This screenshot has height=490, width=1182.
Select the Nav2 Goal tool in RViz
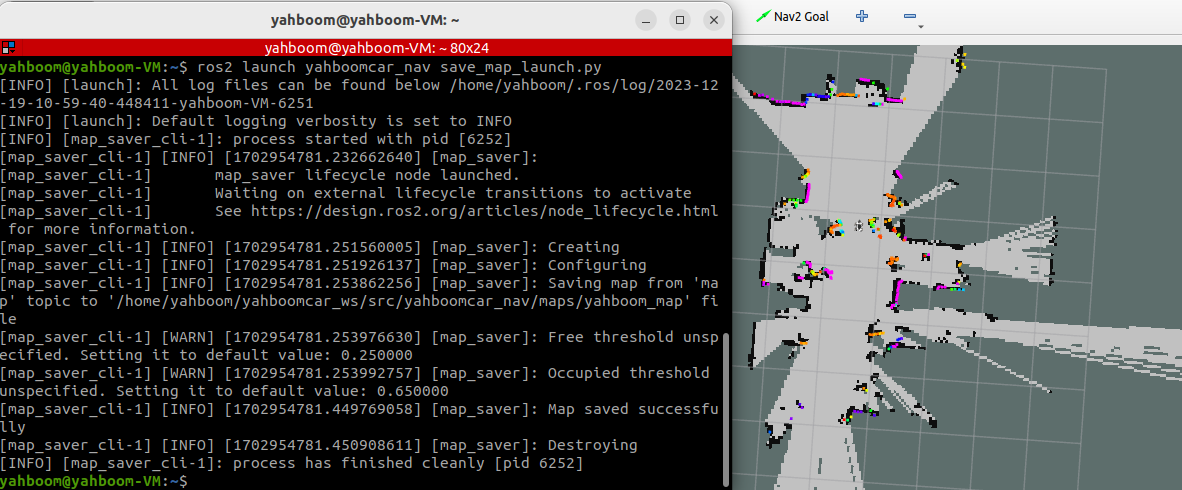(x=792, y=16)
